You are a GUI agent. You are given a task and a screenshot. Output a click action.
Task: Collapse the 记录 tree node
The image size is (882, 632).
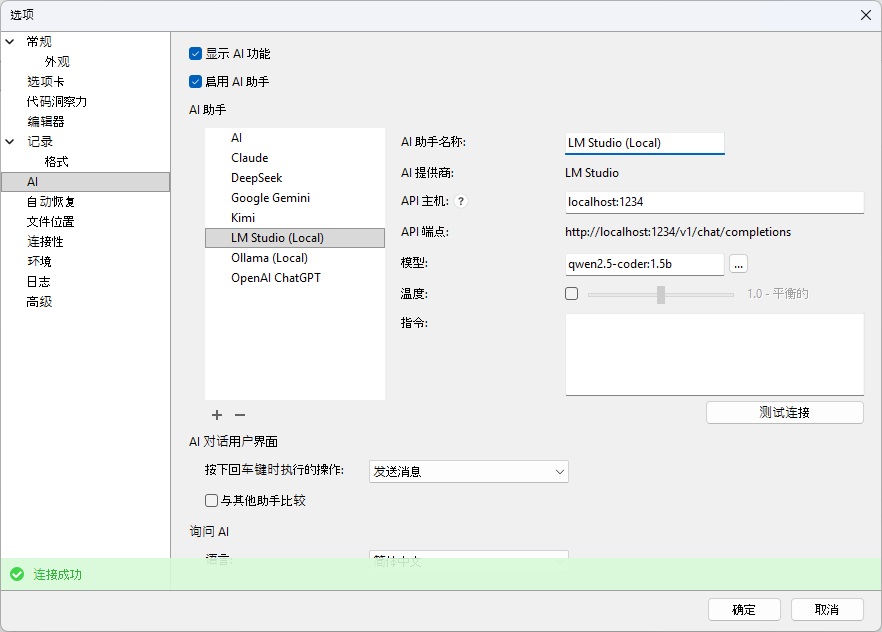[10, 142]
